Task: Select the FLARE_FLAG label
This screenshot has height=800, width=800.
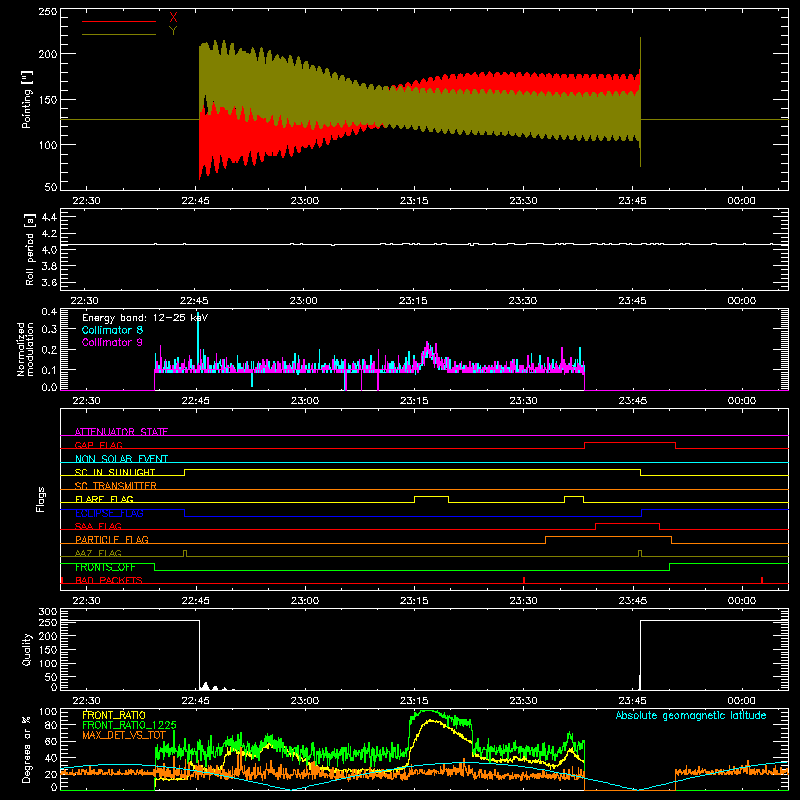Action: [104, 499]
